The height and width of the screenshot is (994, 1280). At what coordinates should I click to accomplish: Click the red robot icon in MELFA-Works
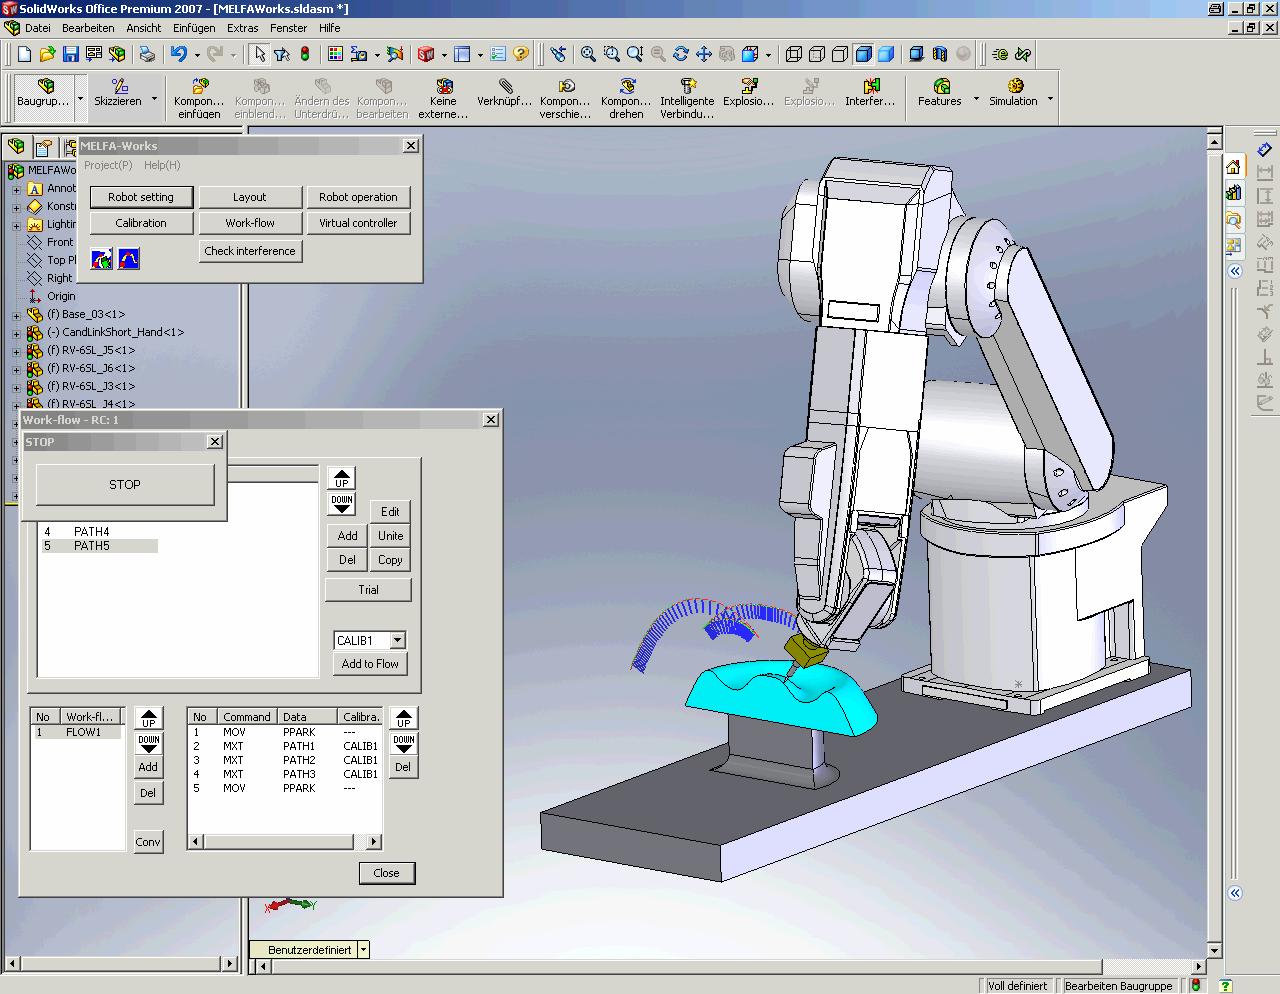click(x=102, y=259)
